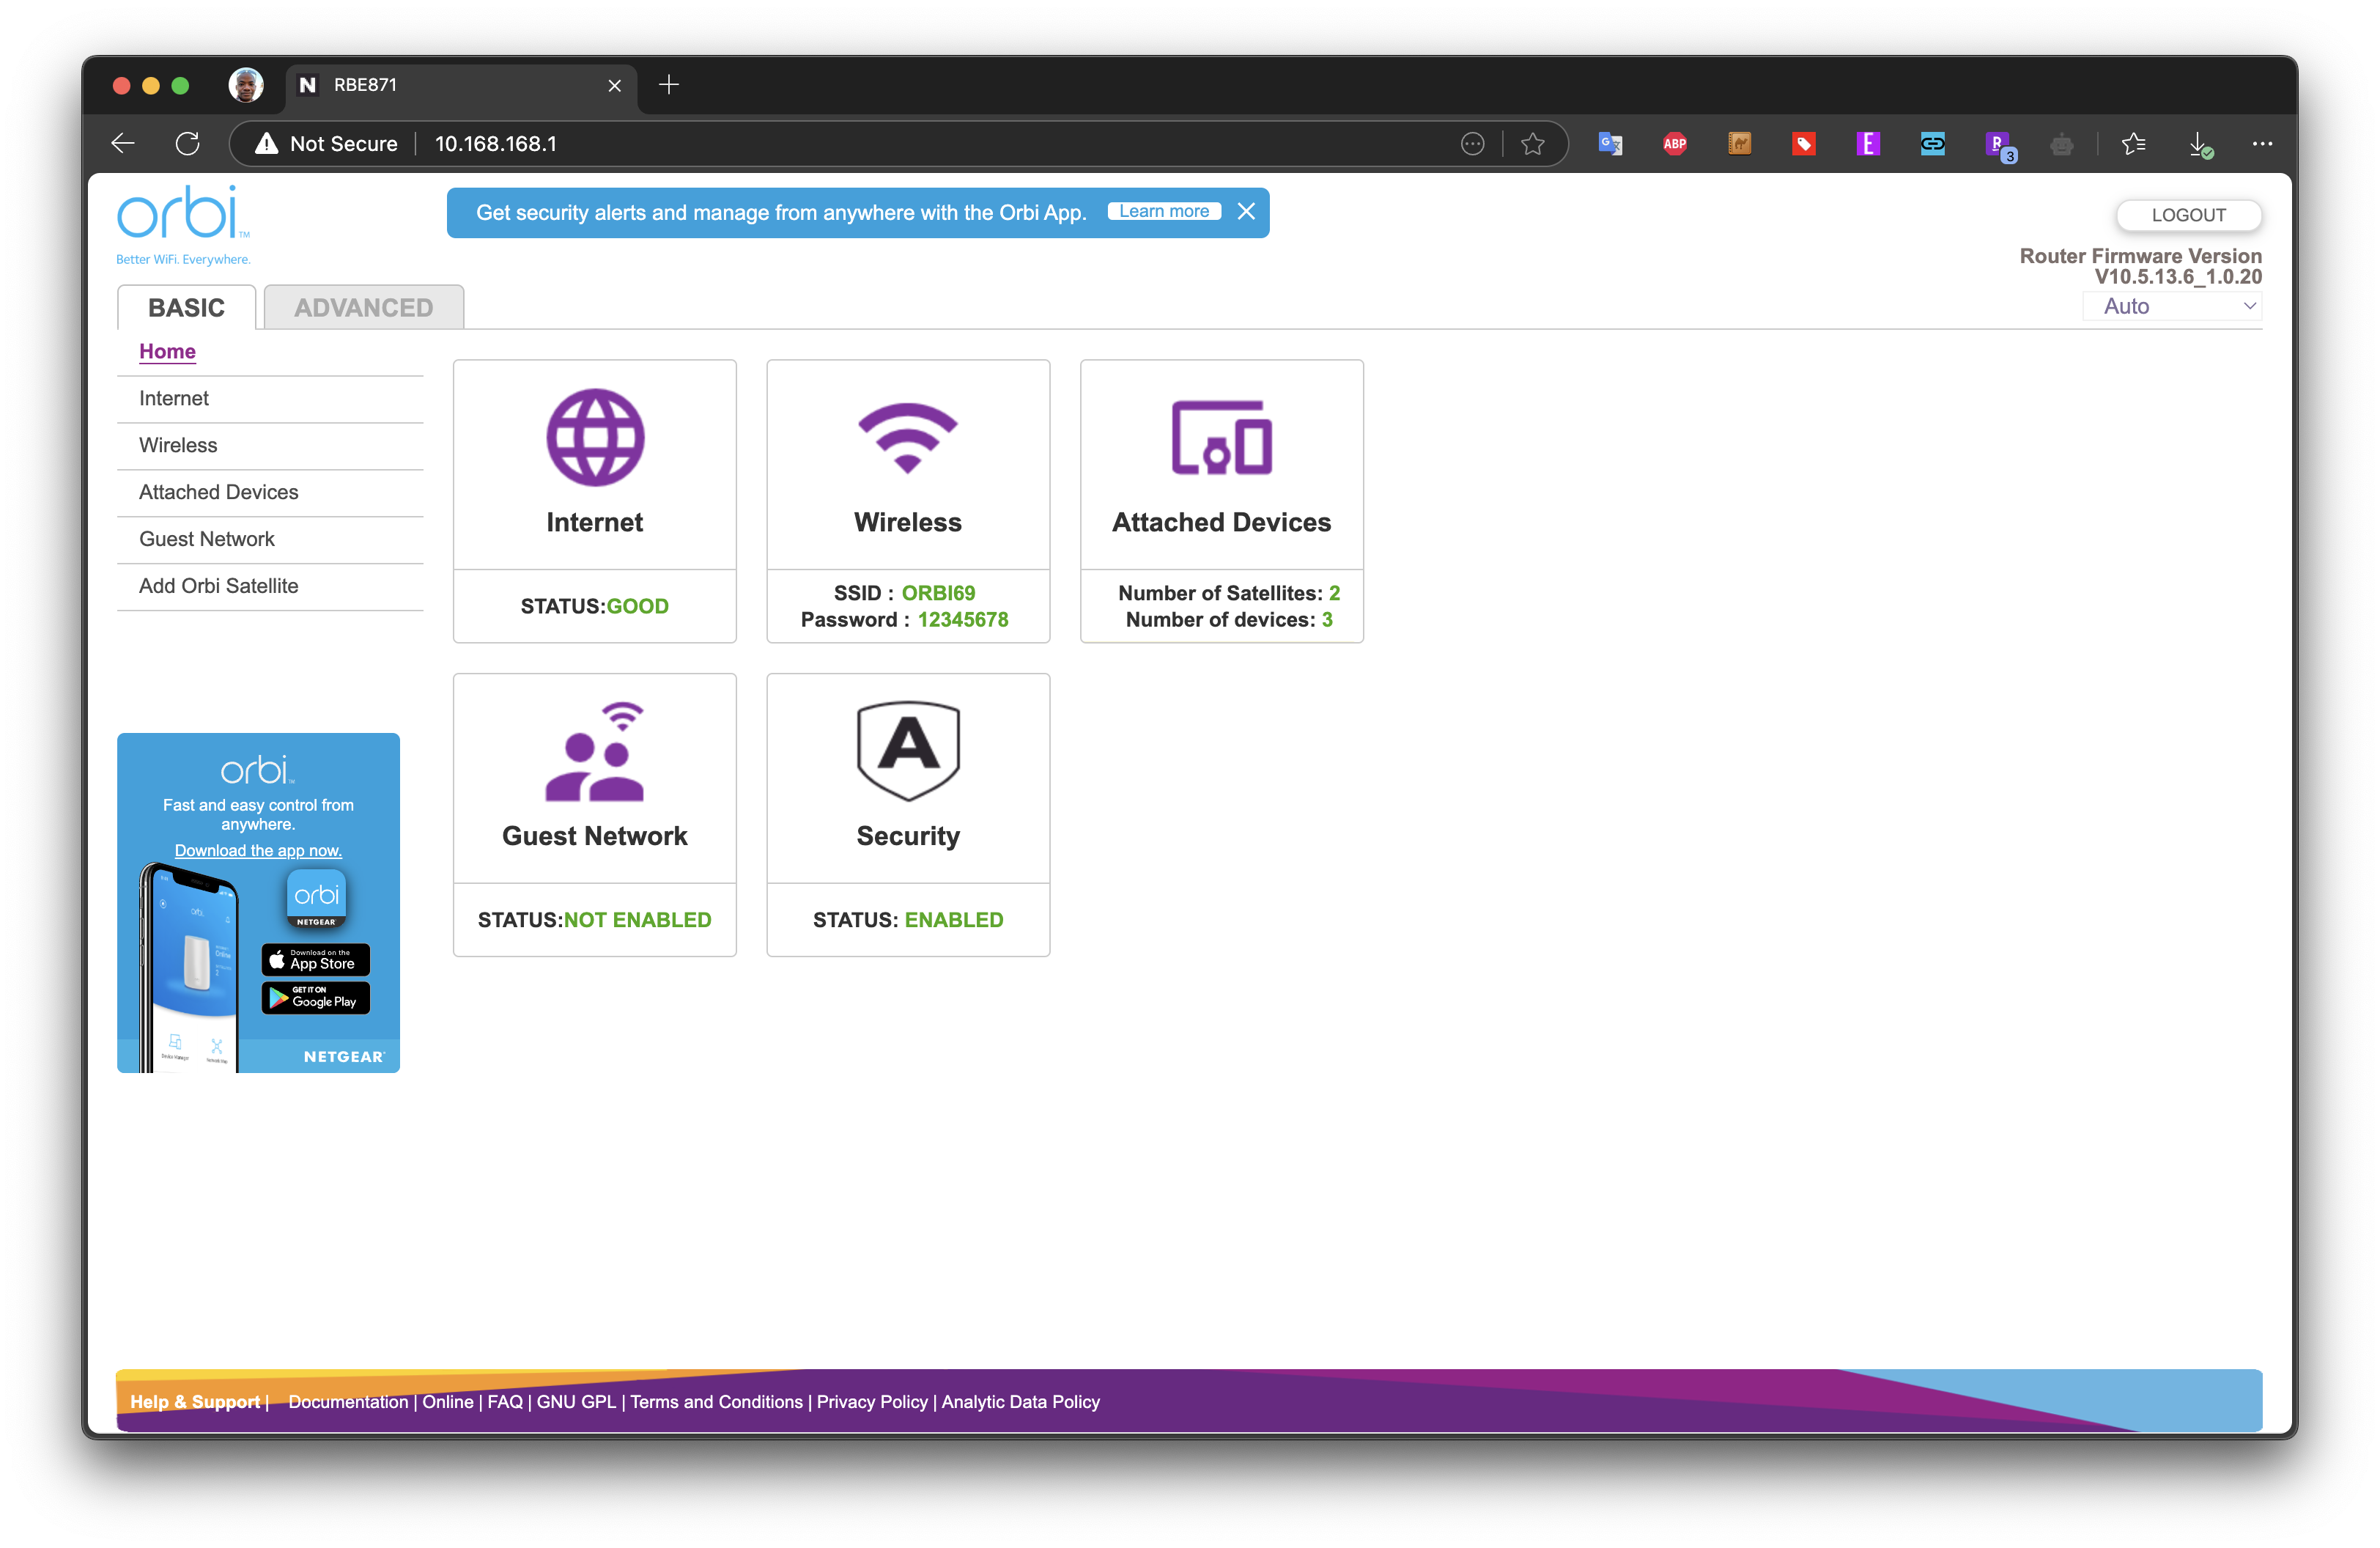Image resolution: width=2380 pixels, height=1548 pixels.
Task: Bookmark this page with the star icon
Action: (1533, 144)
